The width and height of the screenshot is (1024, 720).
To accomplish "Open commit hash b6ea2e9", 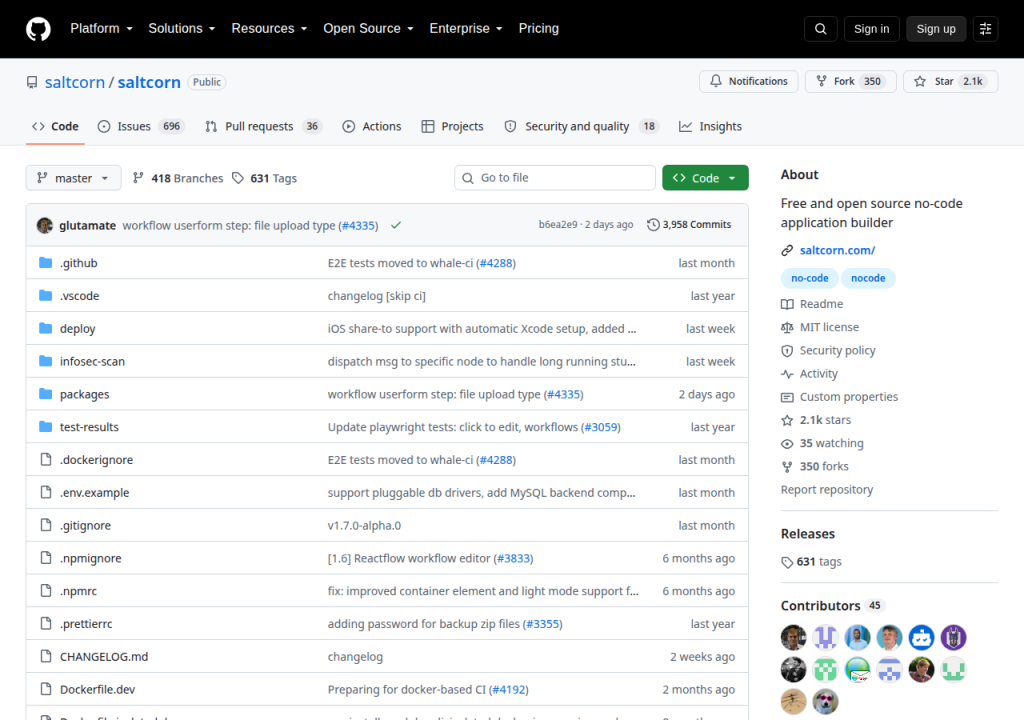I will pyautogui.click(x=558, y=225).
